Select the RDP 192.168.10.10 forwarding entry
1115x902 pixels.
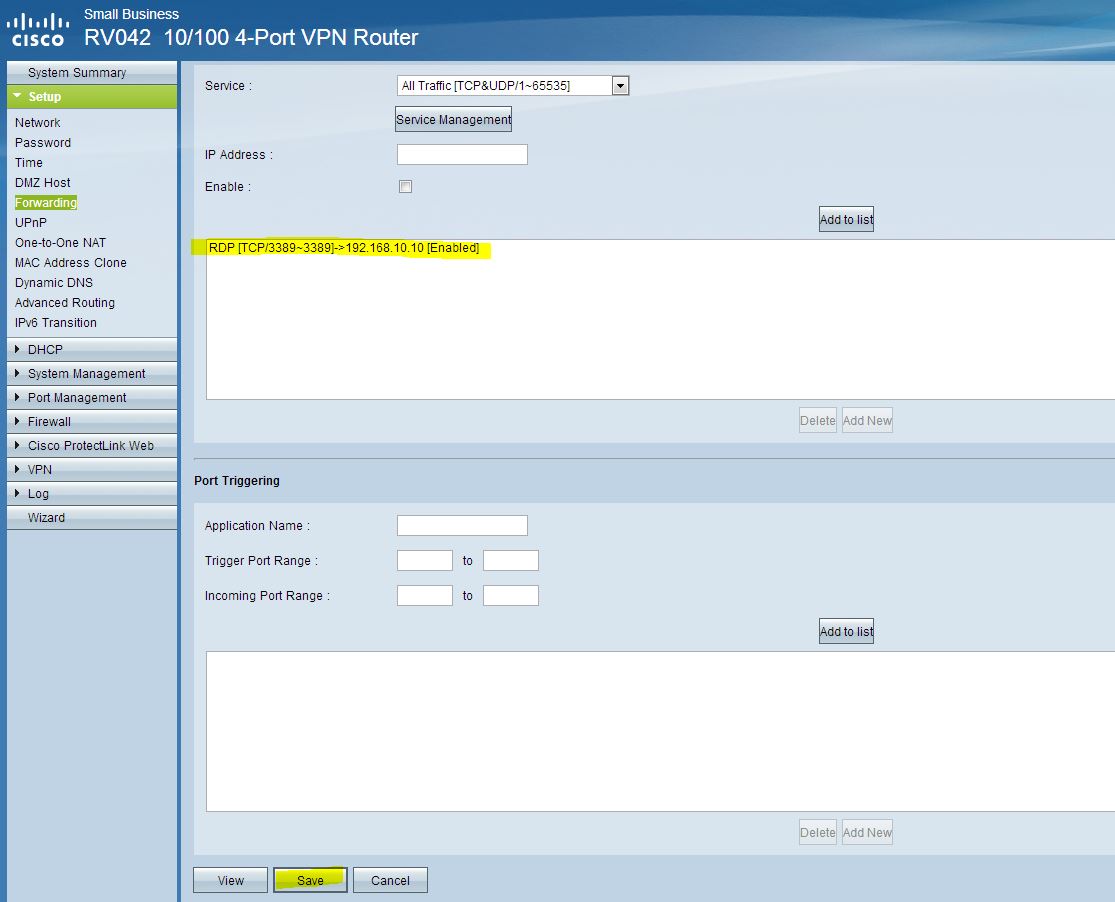343,248
